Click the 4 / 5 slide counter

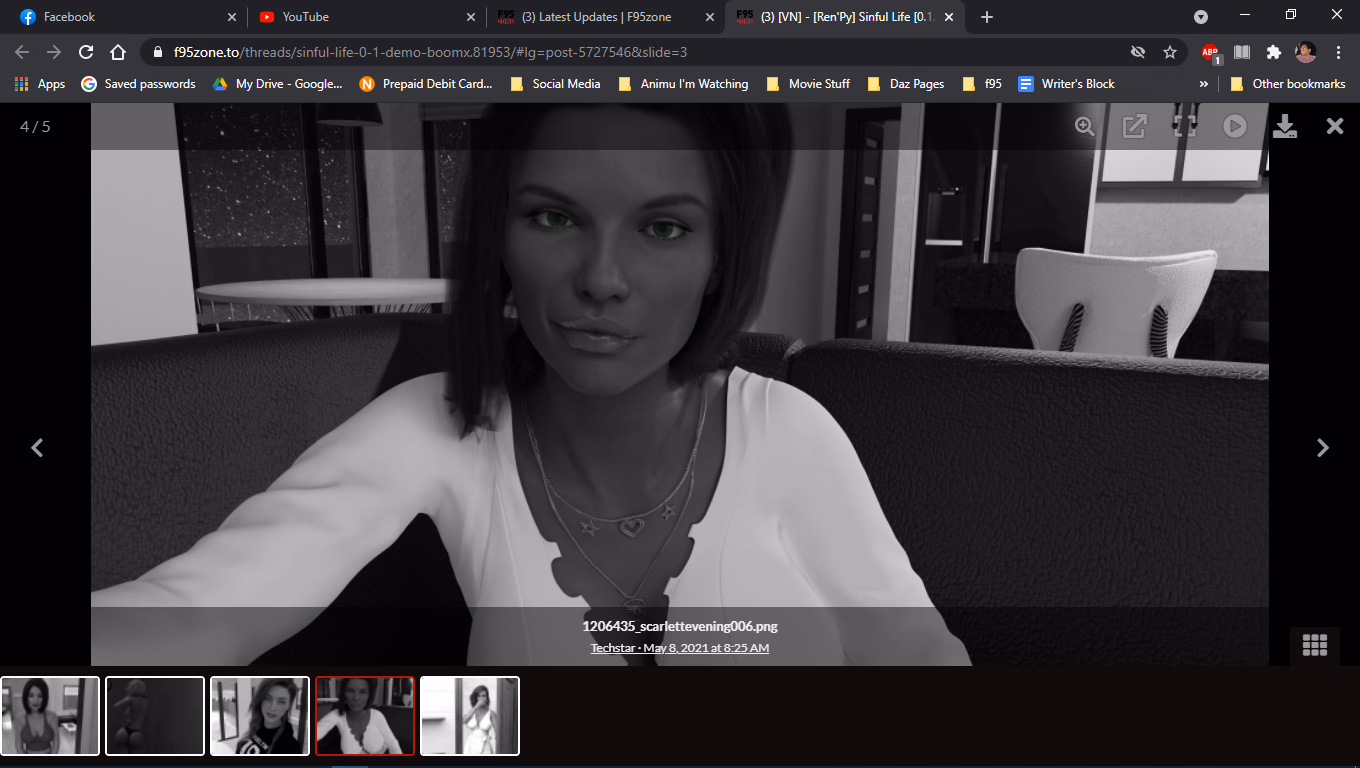[35, 126]
